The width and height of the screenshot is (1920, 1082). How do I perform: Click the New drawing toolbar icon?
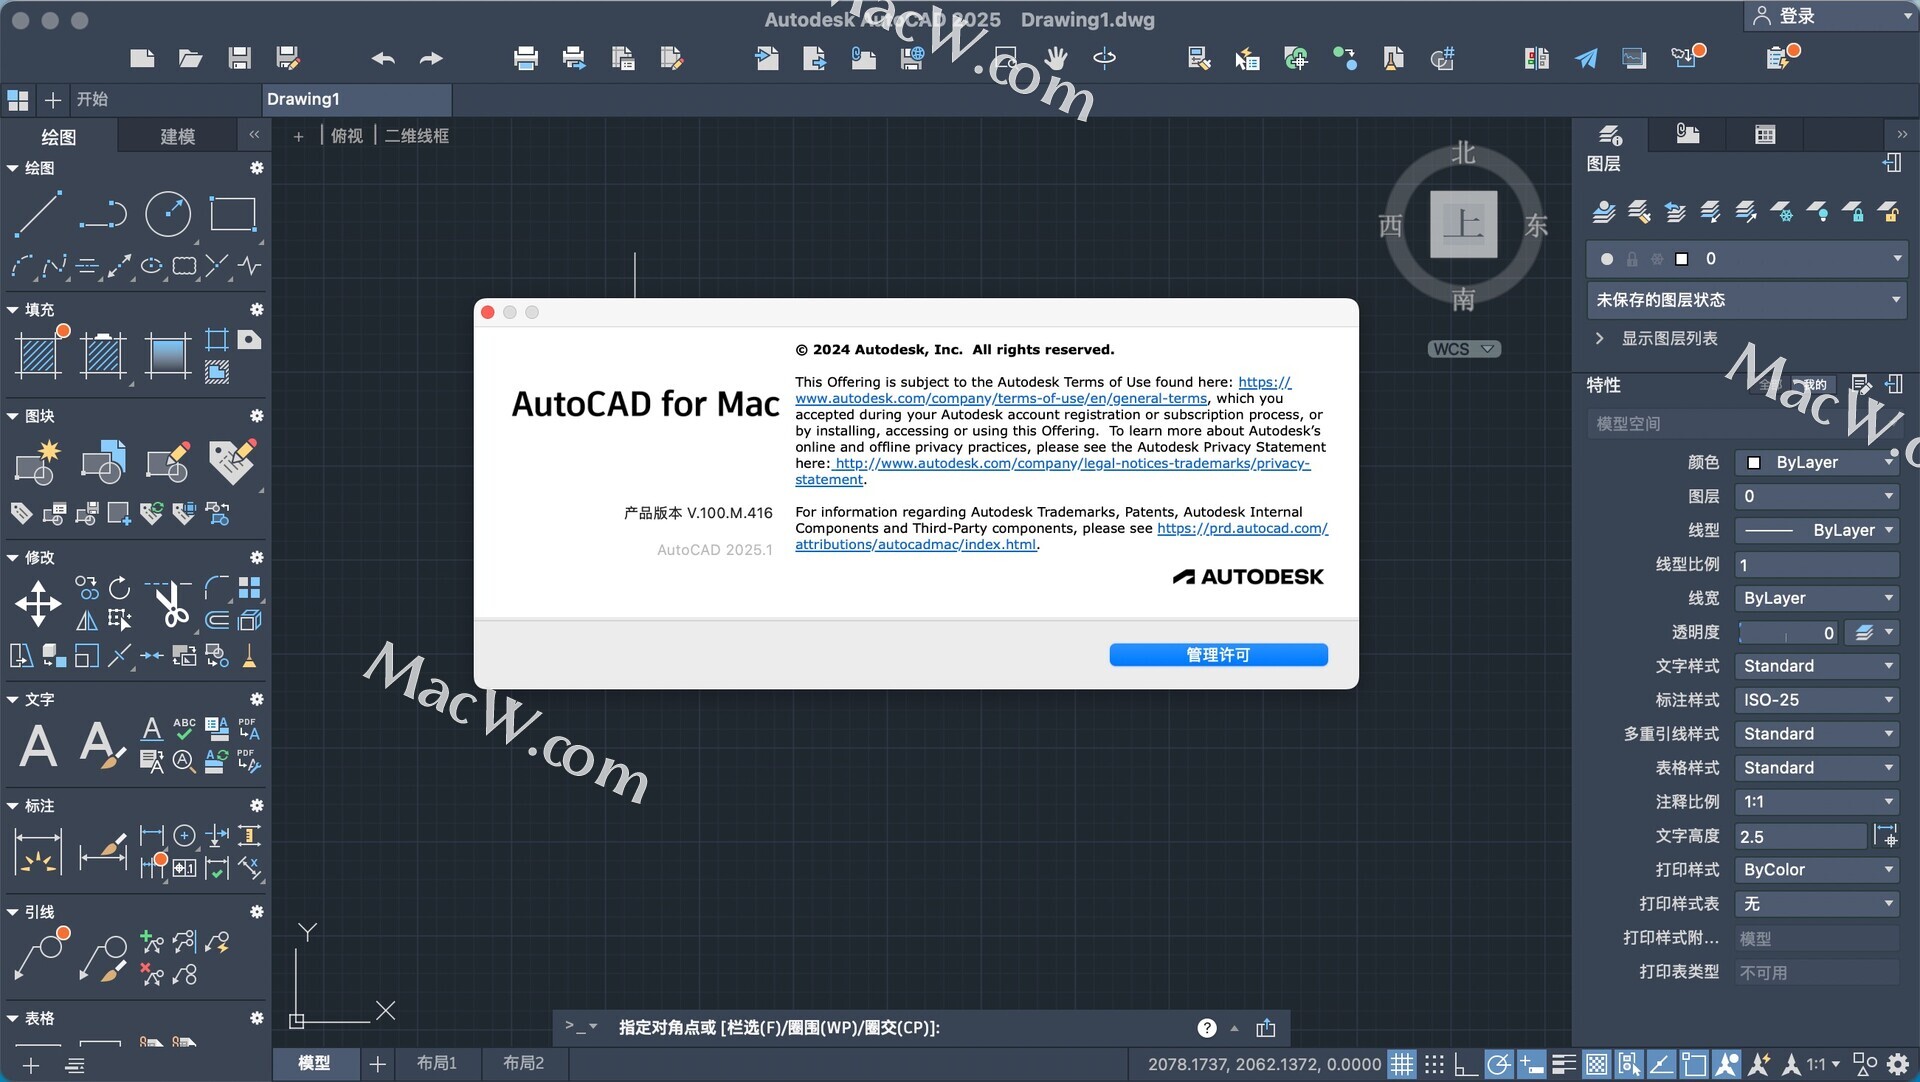[x=142, y=58]
